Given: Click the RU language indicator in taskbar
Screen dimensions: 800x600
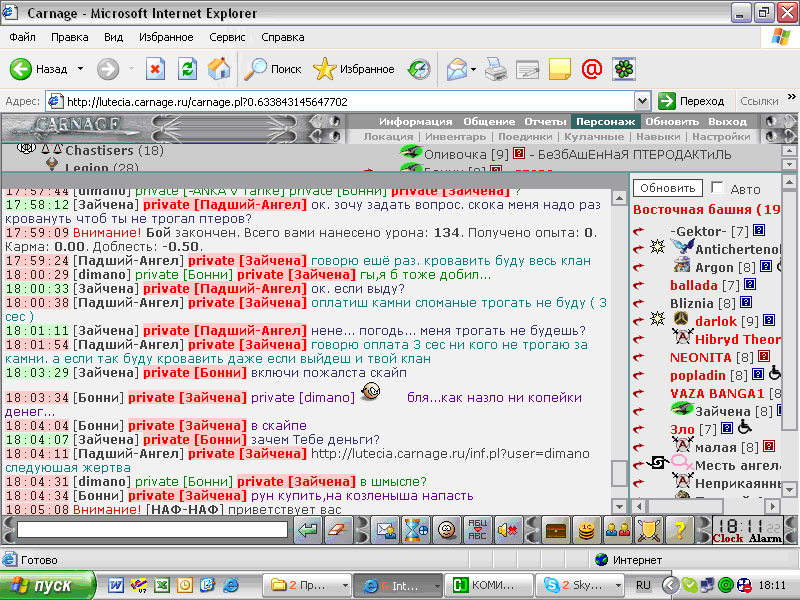Looking at the screenshot, I should pyautogui.click(x=643, y=585).
